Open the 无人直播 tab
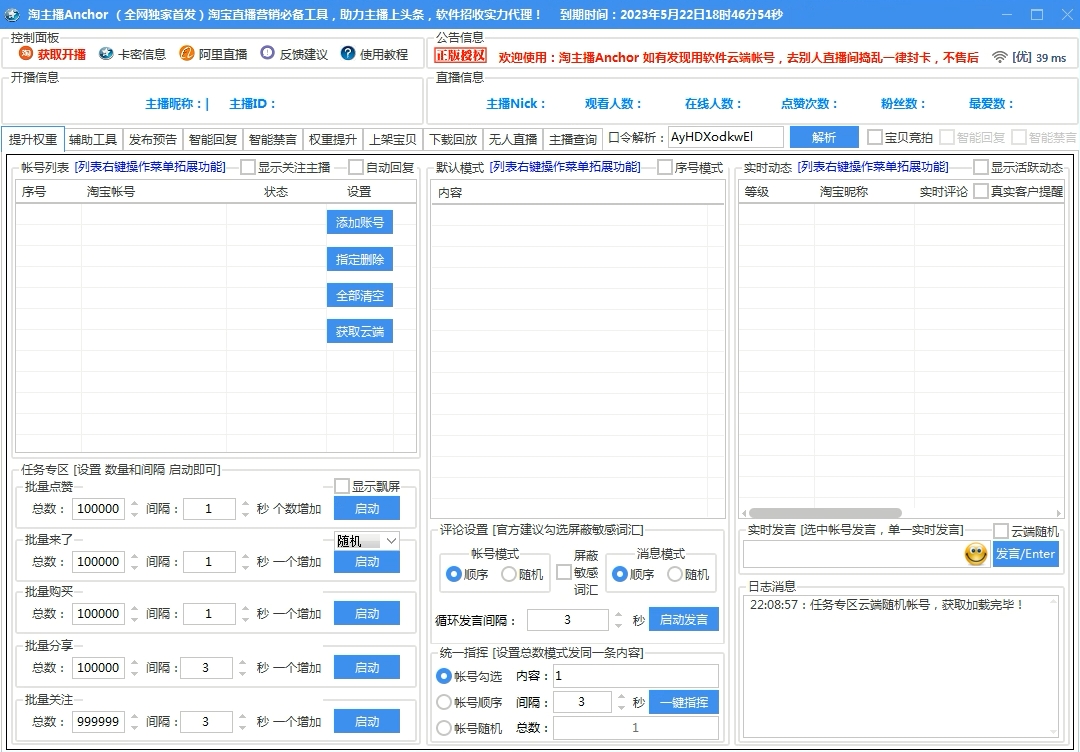Screen dimensions: 1080x752 (x=513, y=139)
